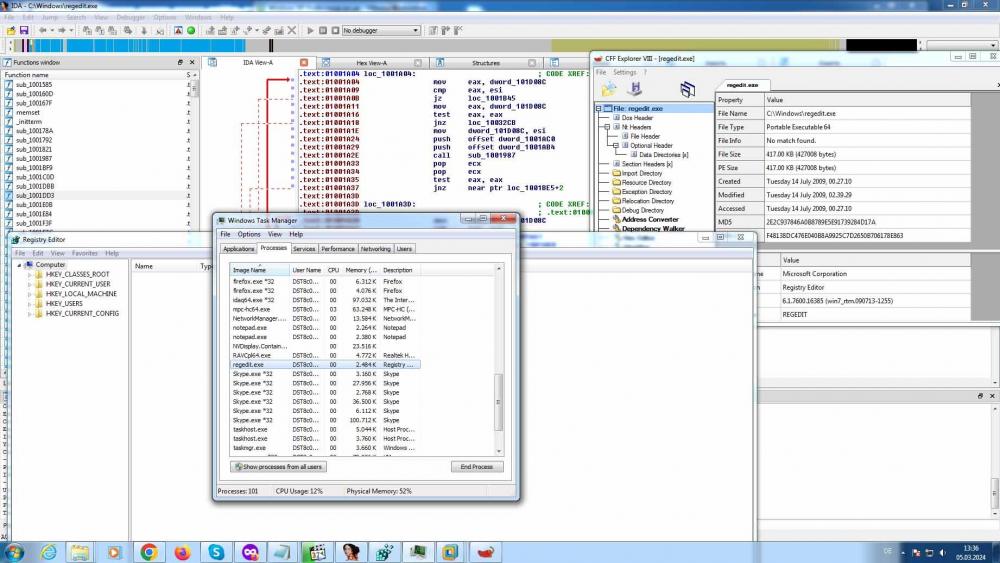This screenshot has height=563, width=1000.
Task: Click the Task Manager process list scrollbar
Action: (499, 400)
